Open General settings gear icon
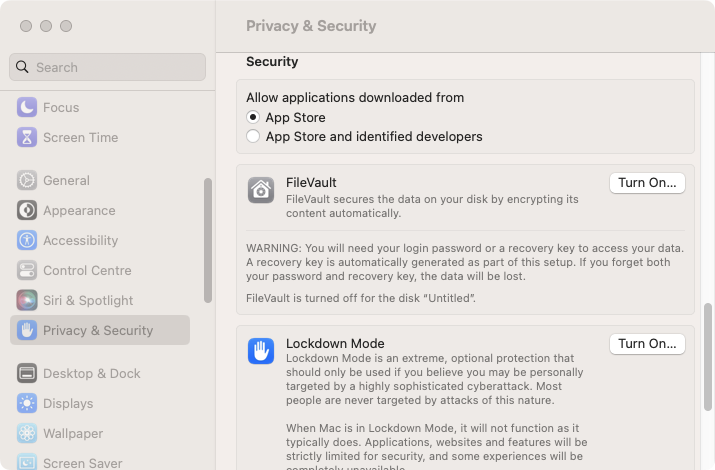 tap(27, 180)
